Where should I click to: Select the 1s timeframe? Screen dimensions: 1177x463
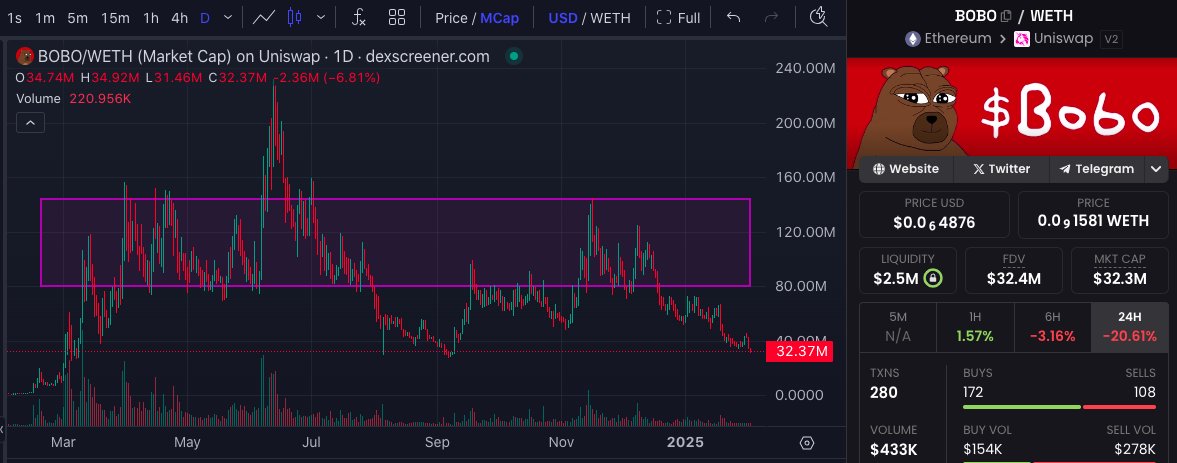14,18
